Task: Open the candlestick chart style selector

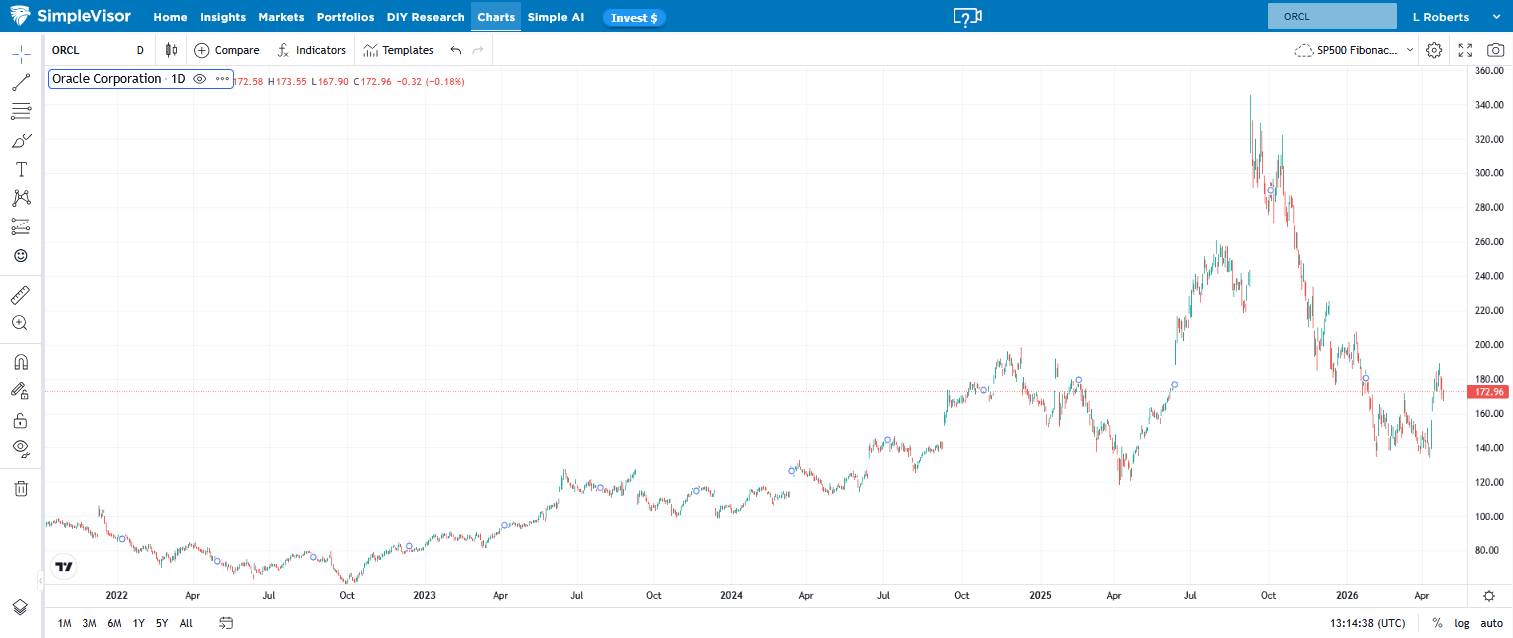Action: coord(172,50)
